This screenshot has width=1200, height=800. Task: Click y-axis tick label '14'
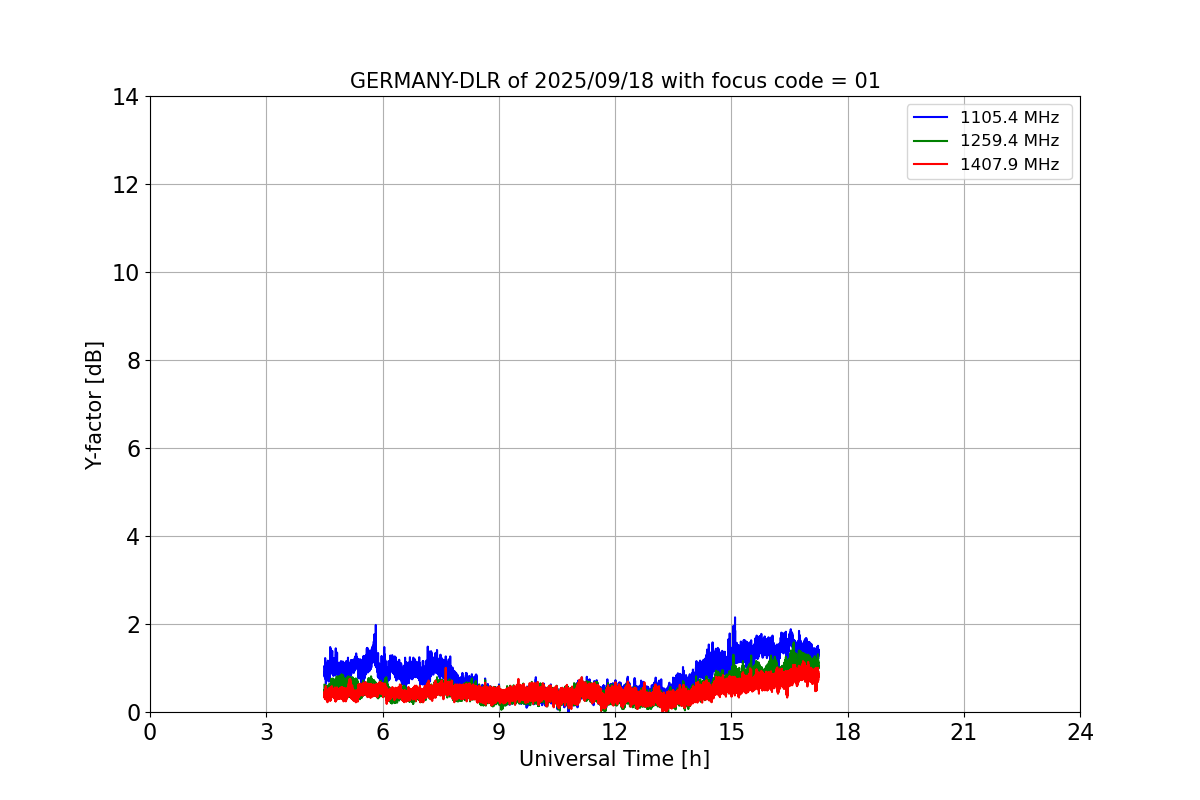tap(126, 97)
